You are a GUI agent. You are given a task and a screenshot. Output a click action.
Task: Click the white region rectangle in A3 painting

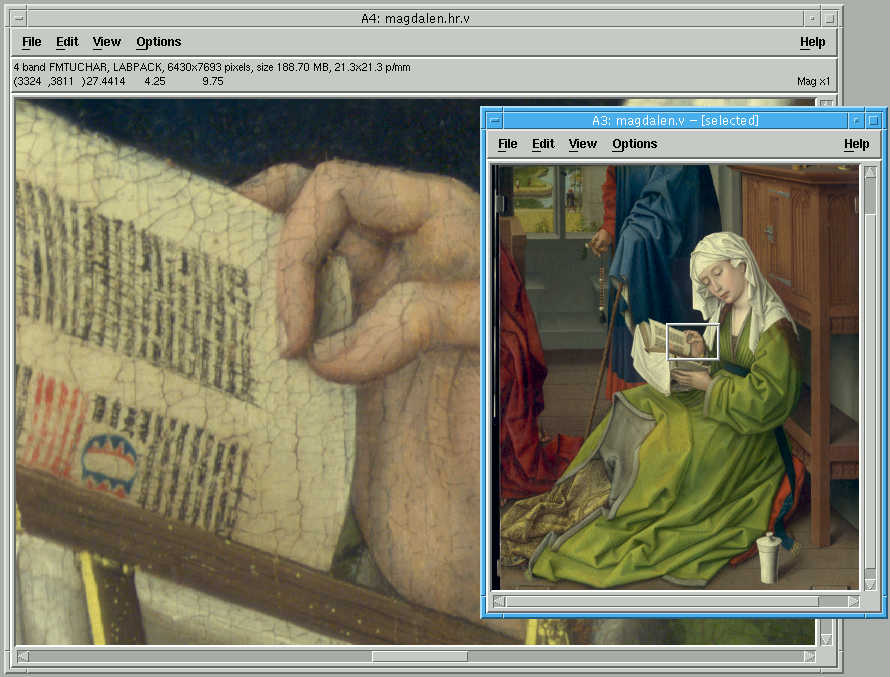pos(692,342)
